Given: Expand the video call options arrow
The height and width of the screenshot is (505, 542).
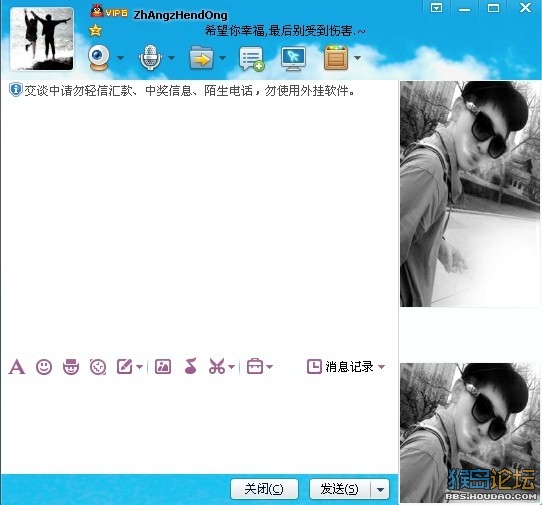Looking at the screenshot, I should [x=120, y=58].
